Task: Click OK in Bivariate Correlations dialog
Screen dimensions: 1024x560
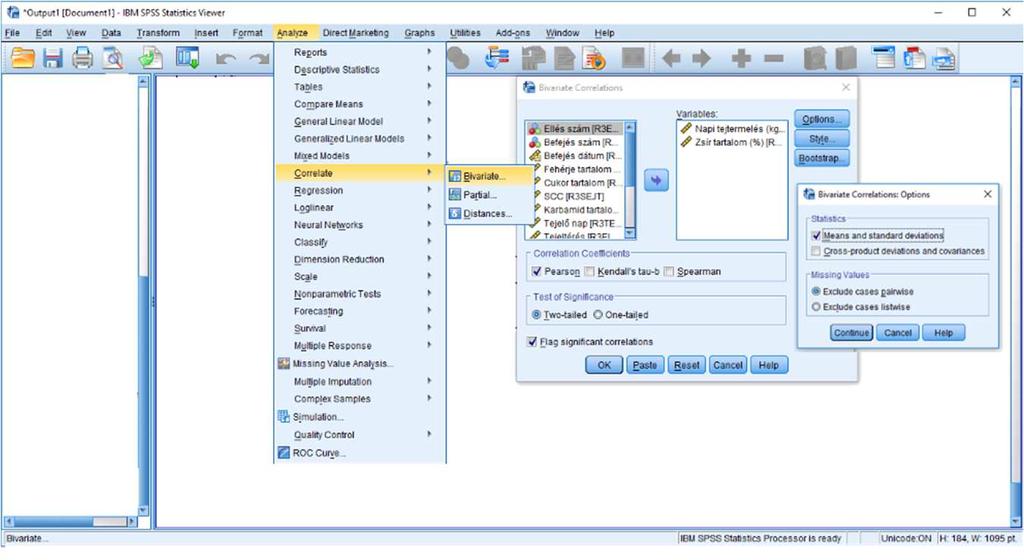Action: coord(604,366)
